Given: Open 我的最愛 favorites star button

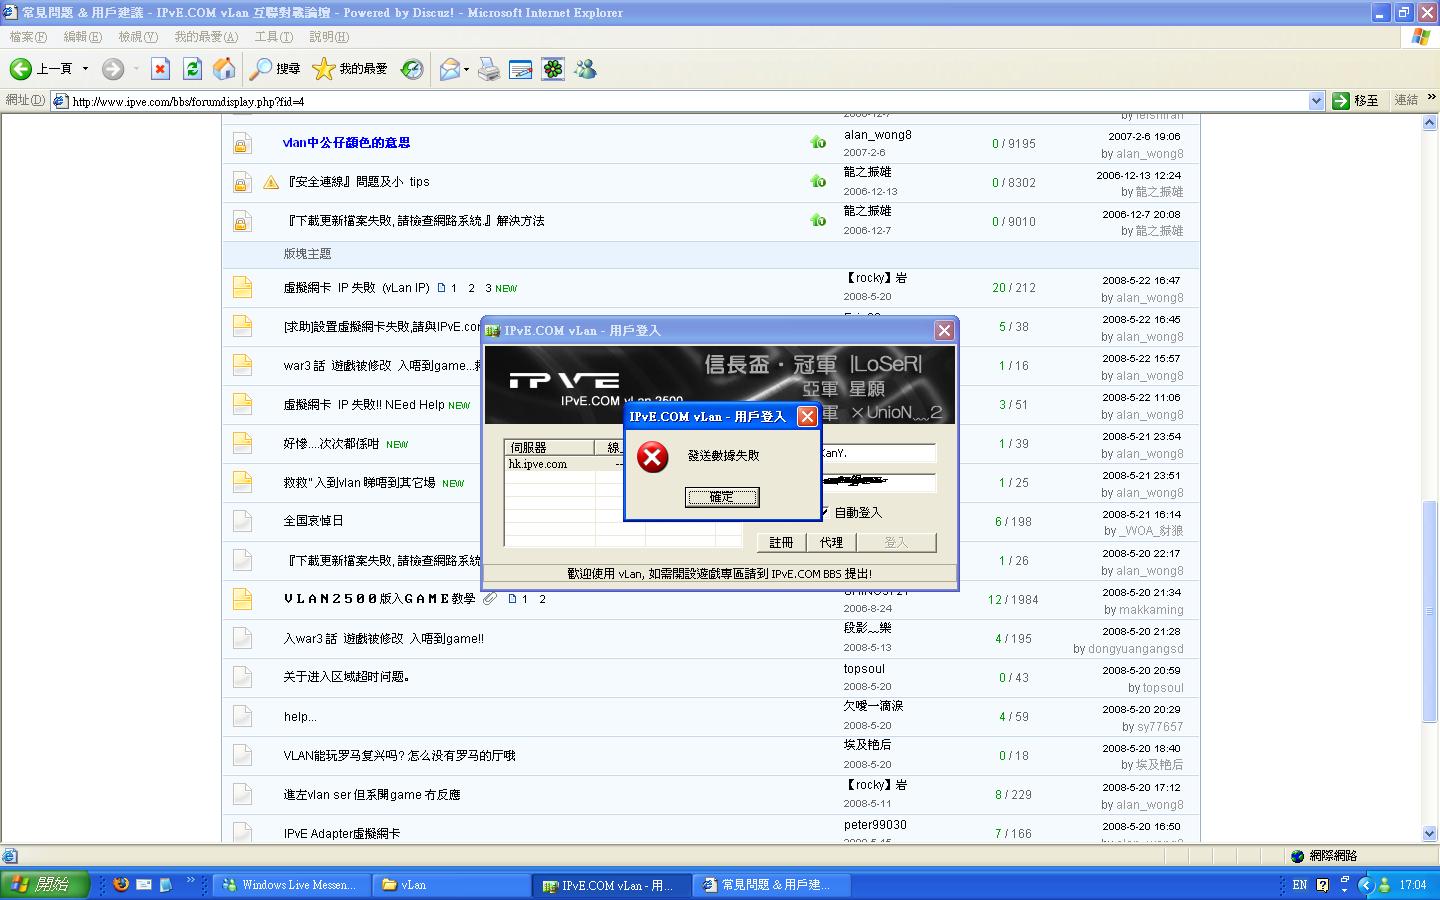Looking at the screenshot, I should tap(350, 69).
